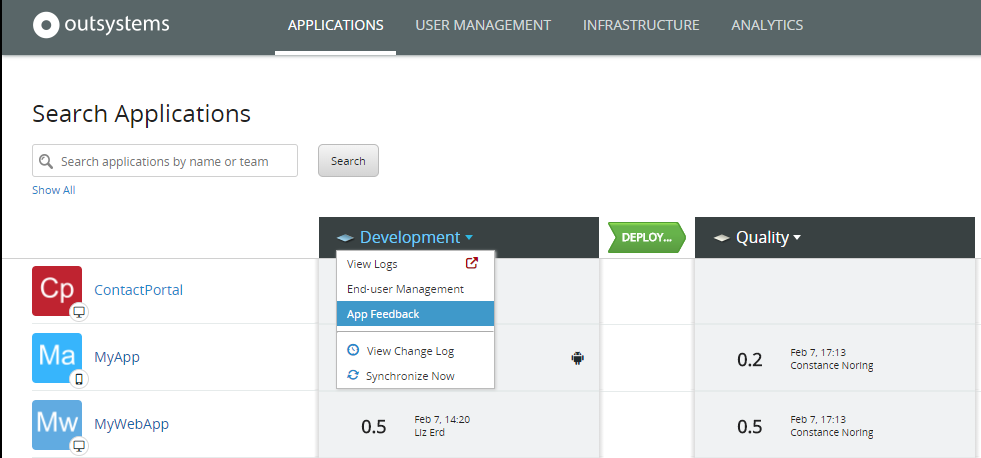This screenshot has width=981, height=458.
Task: Click the green Deploy button
Action: click(x=645, y=238)
